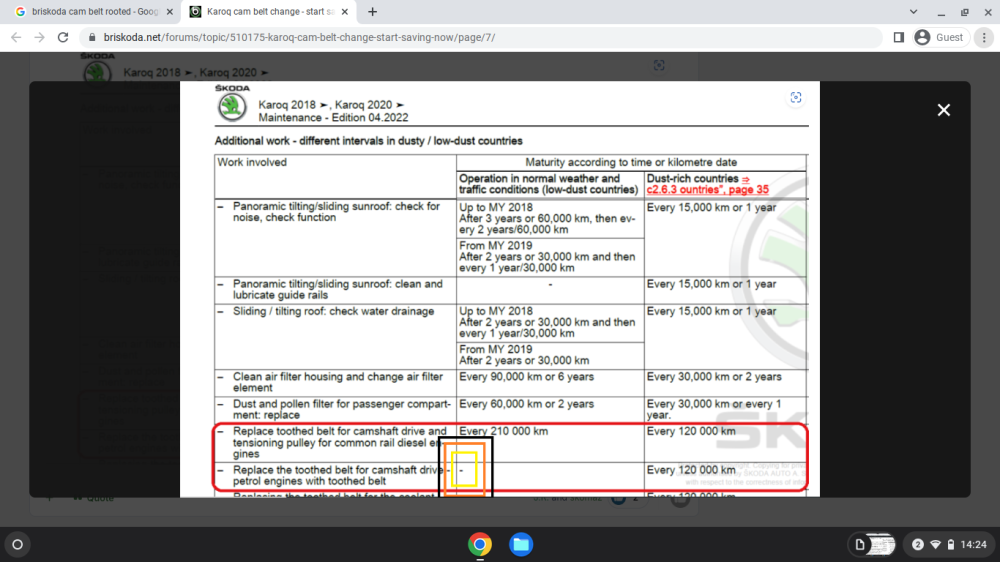
Task: Click the Chrome icon on the shelf
Action: tap(480, 544)
